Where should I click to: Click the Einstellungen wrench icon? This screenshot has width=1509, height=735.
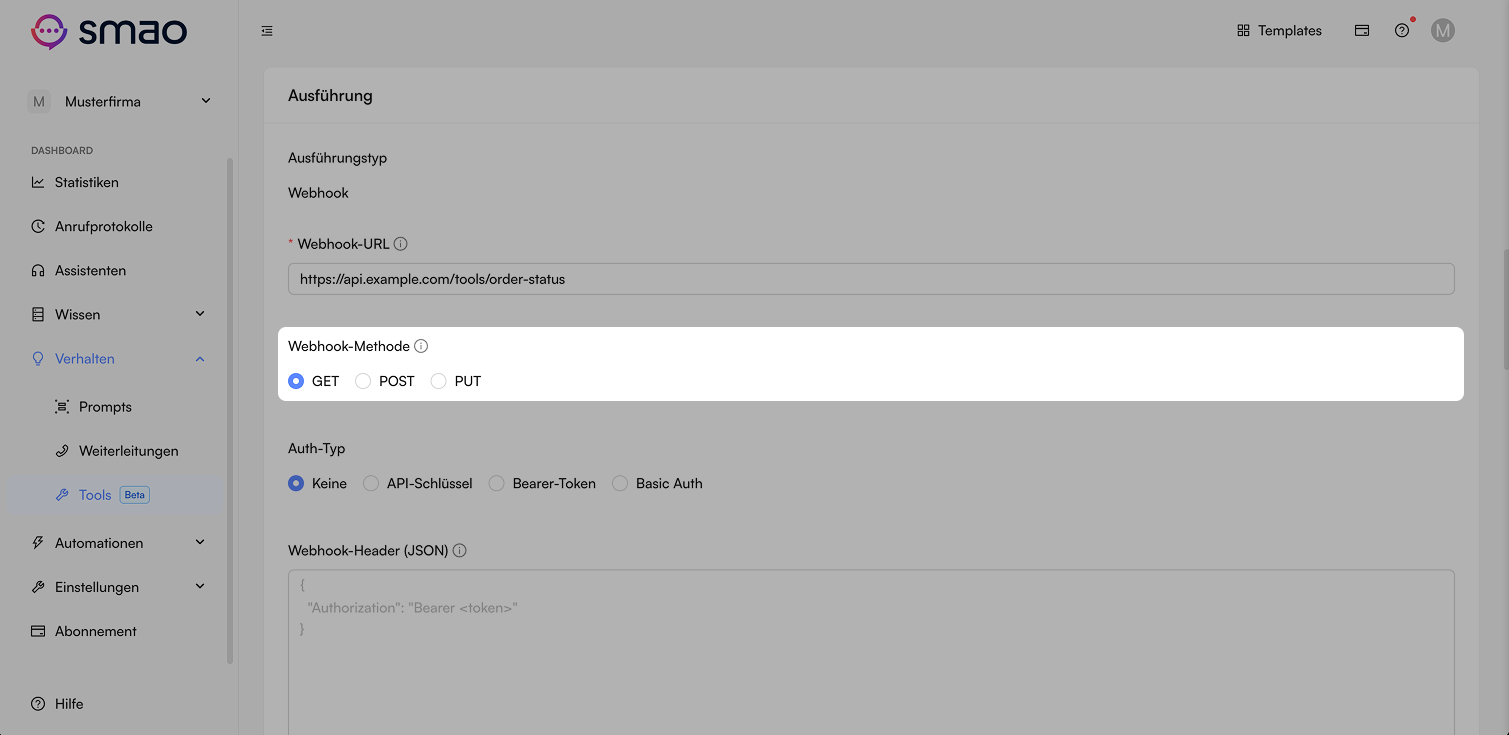tap(38, 587)
